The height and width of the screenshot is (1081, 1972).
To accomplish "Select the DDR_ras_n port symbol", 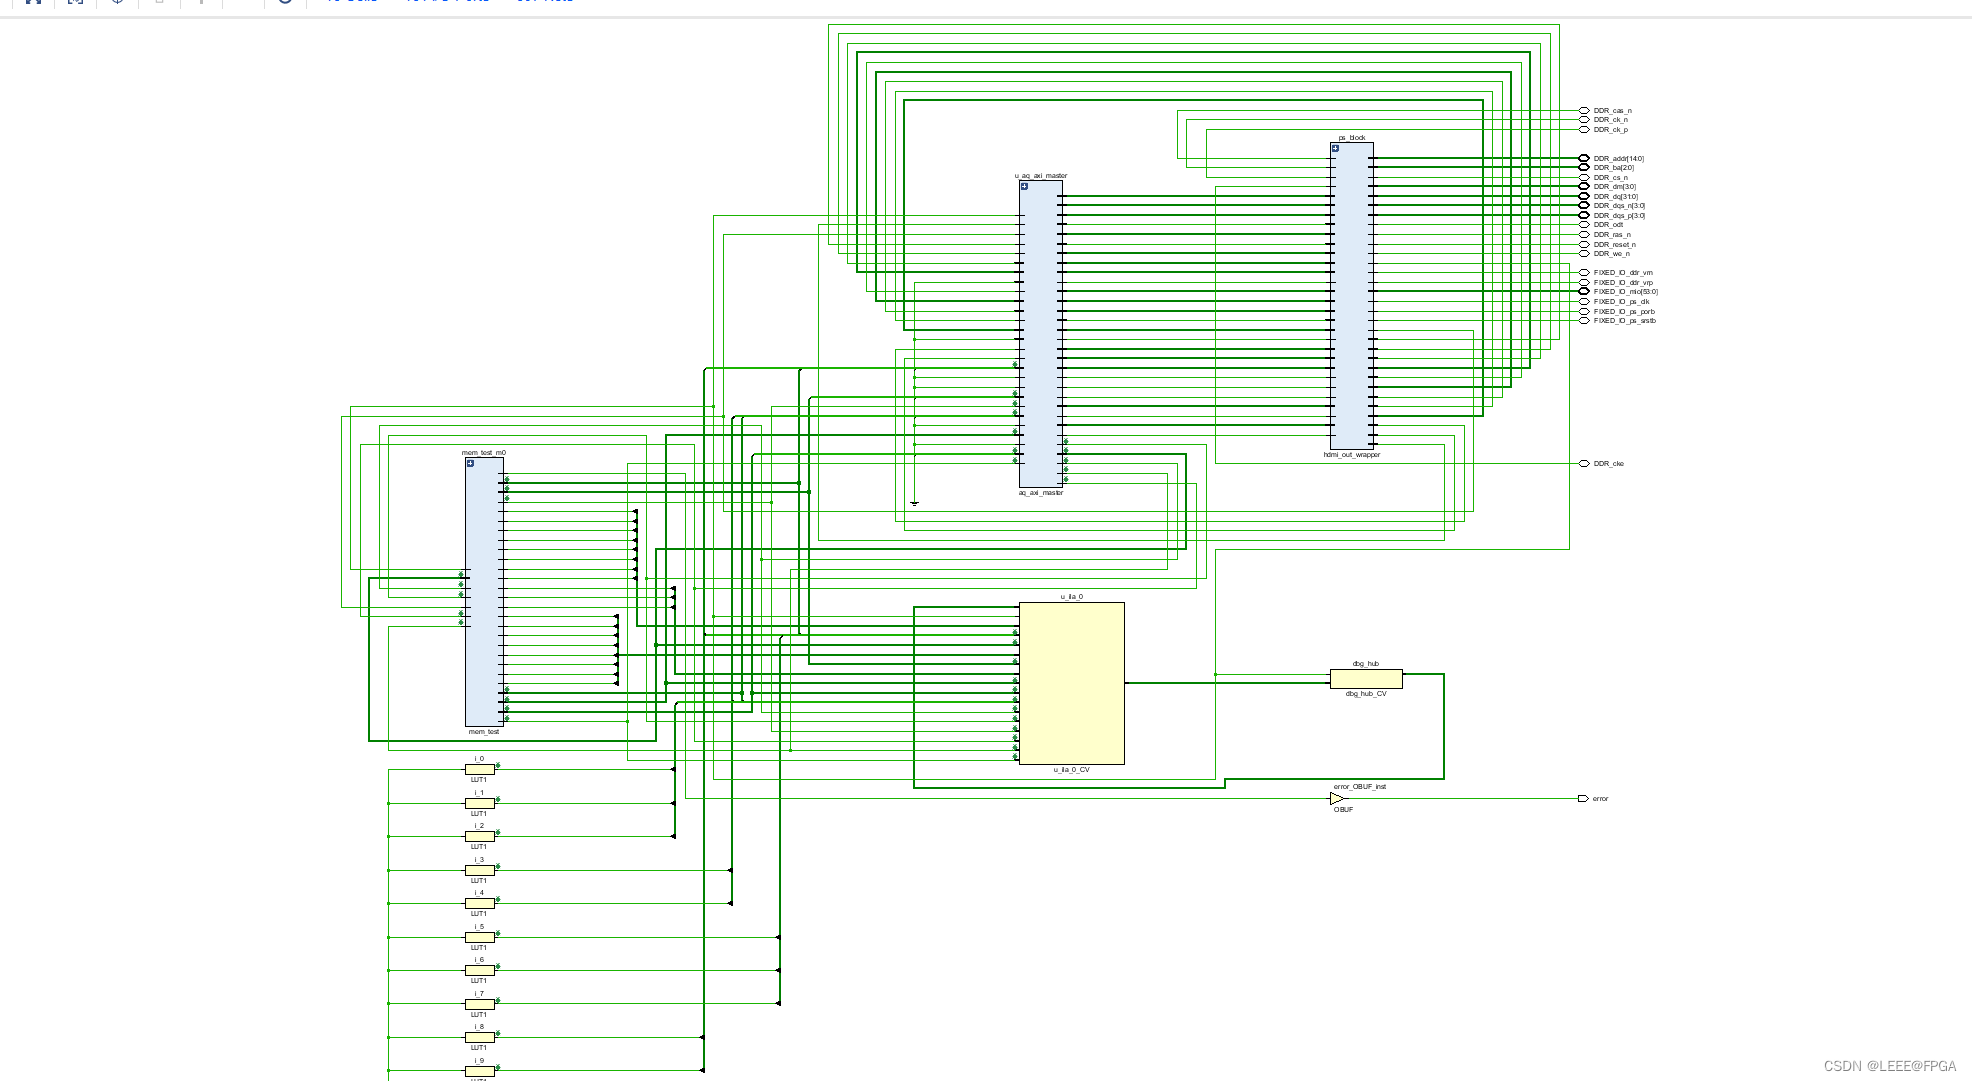I will [1584, 235].
